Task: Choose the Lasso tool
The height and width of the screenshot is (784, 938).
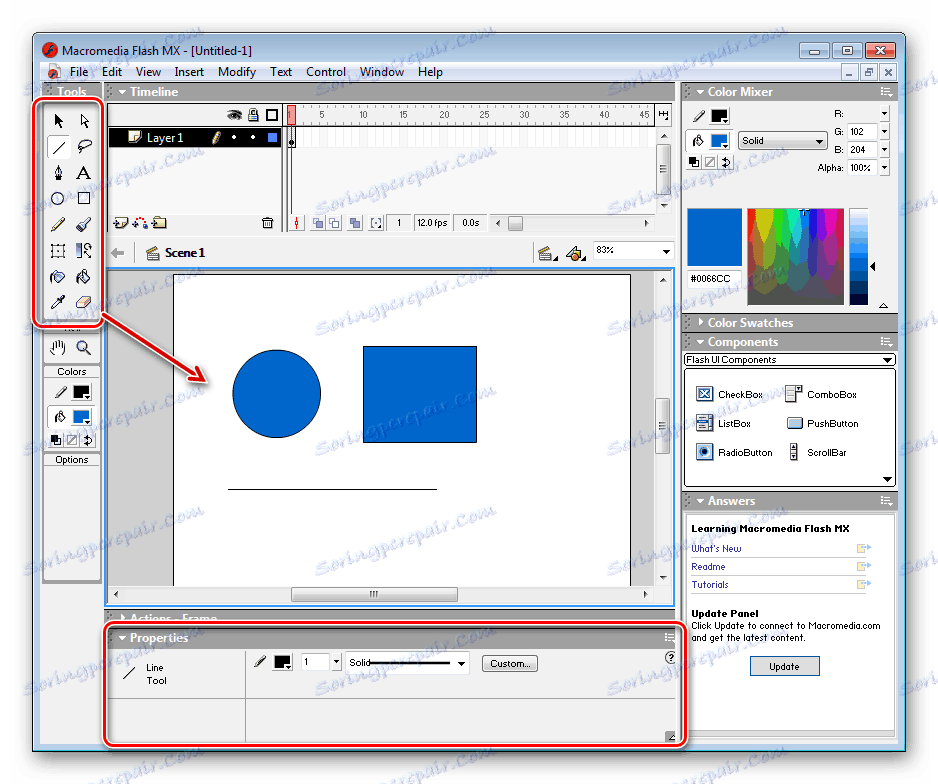Action: (x=84, y=146)
